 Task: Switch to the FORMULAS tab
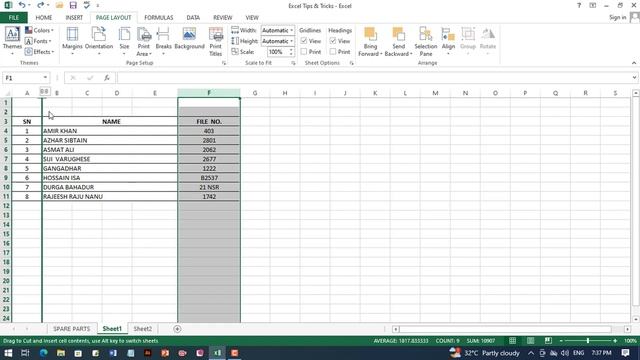click(x=159, y=18)
